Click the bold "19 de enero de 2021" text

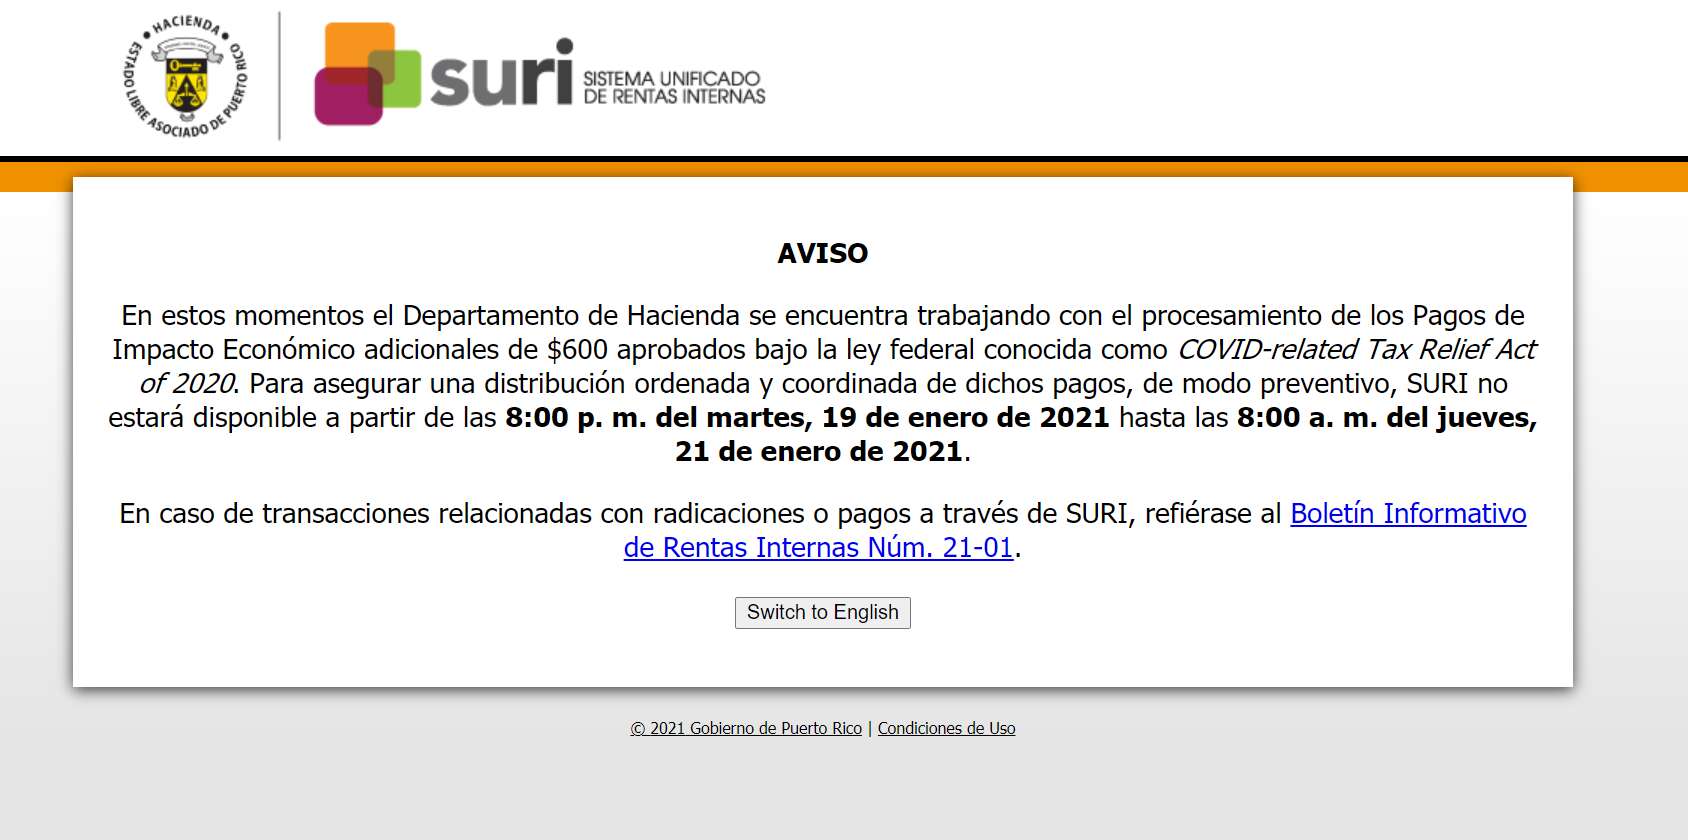(965, 418)
